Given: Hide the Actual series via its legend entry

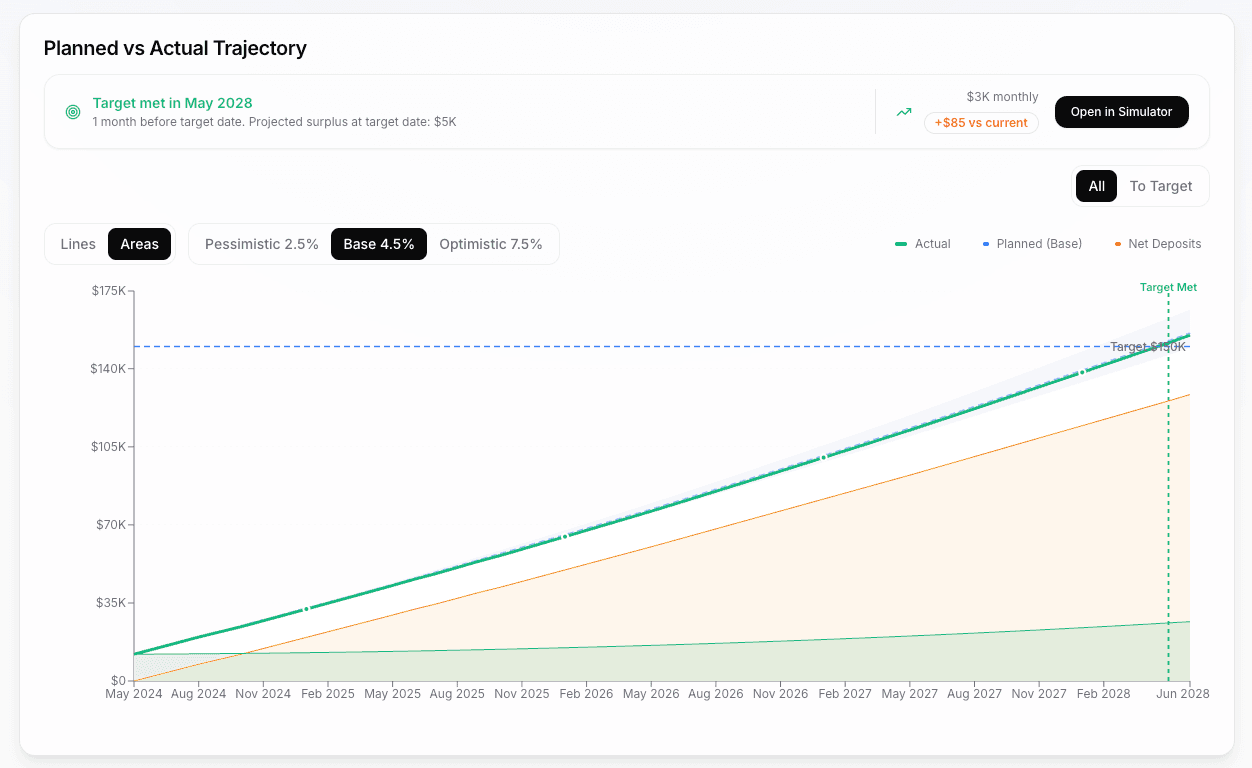Looking at the screenshot, I should 923,243.
